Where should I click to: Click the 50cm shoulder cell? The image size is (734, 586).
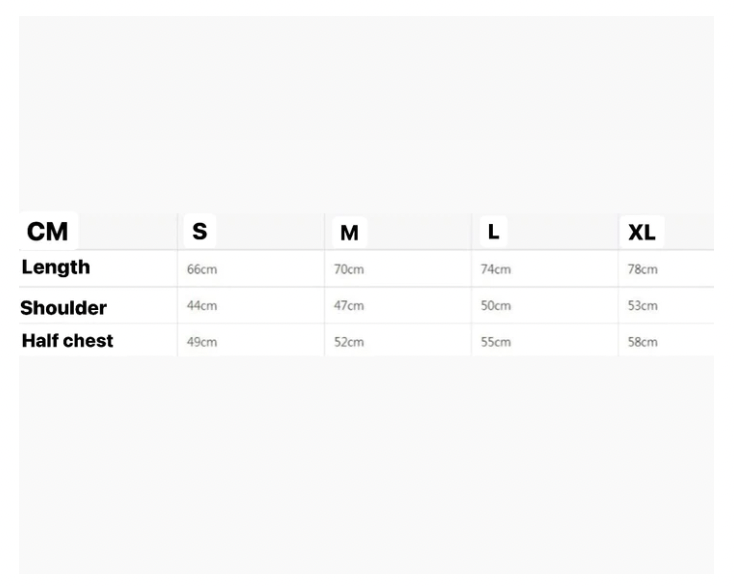click(496, 306)
